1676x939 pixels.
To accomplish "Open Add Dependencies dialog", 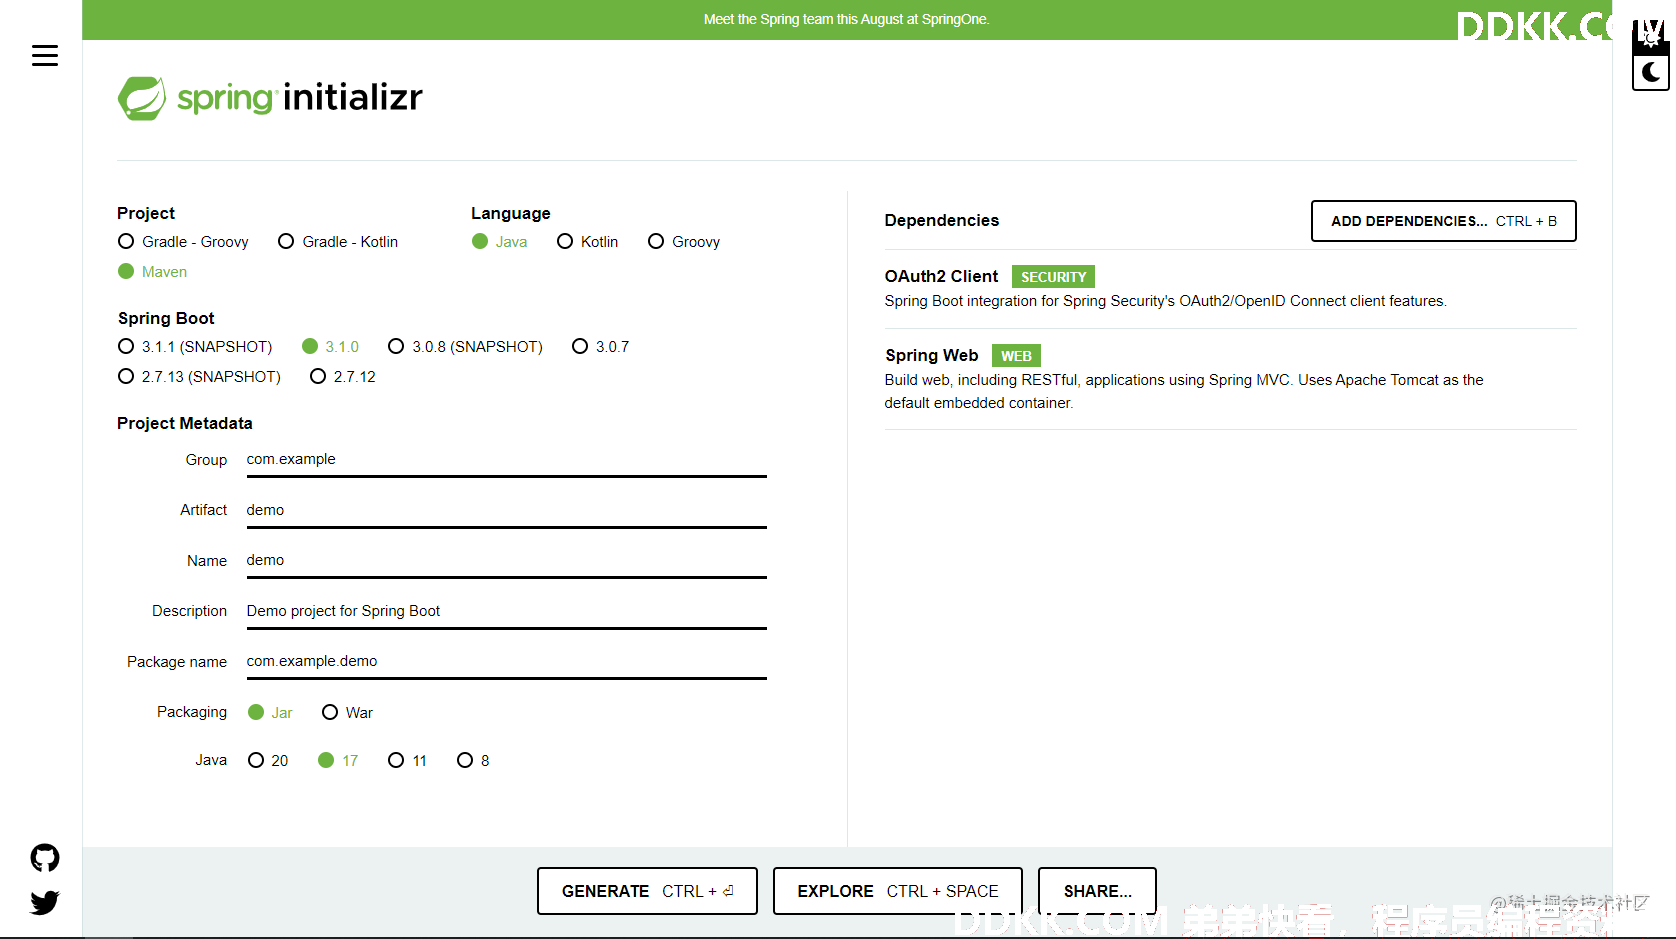I will [1443, 221].
